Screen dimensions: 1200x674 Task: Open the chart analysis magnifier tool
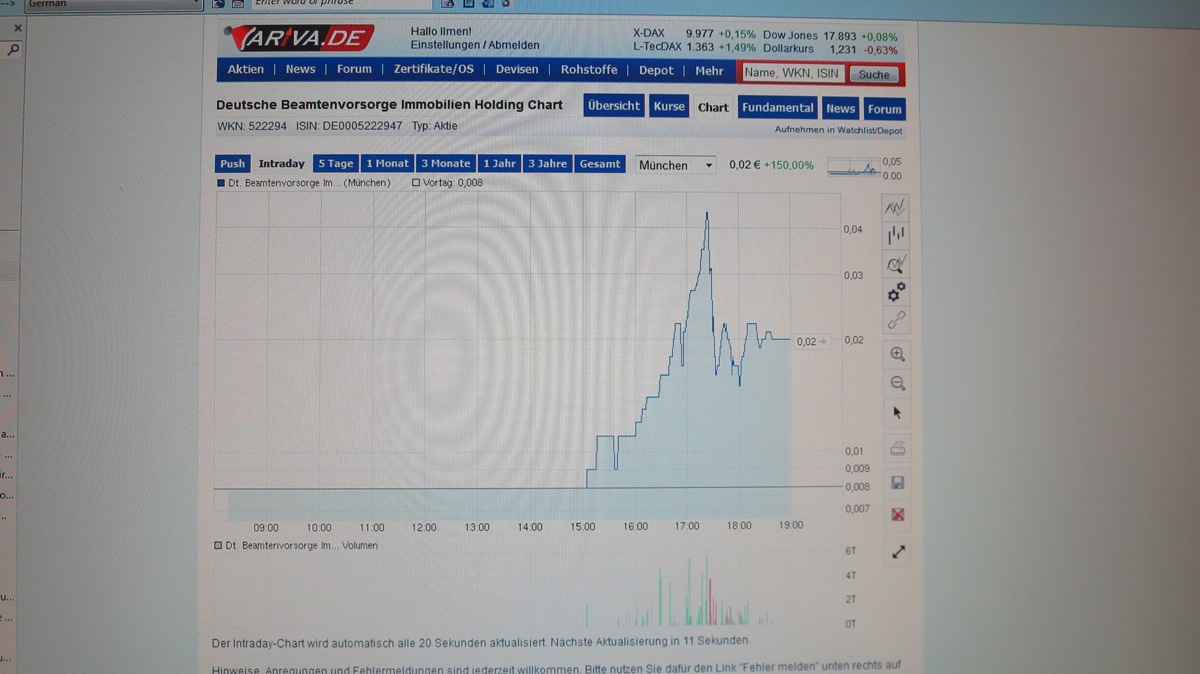(896, 264)
